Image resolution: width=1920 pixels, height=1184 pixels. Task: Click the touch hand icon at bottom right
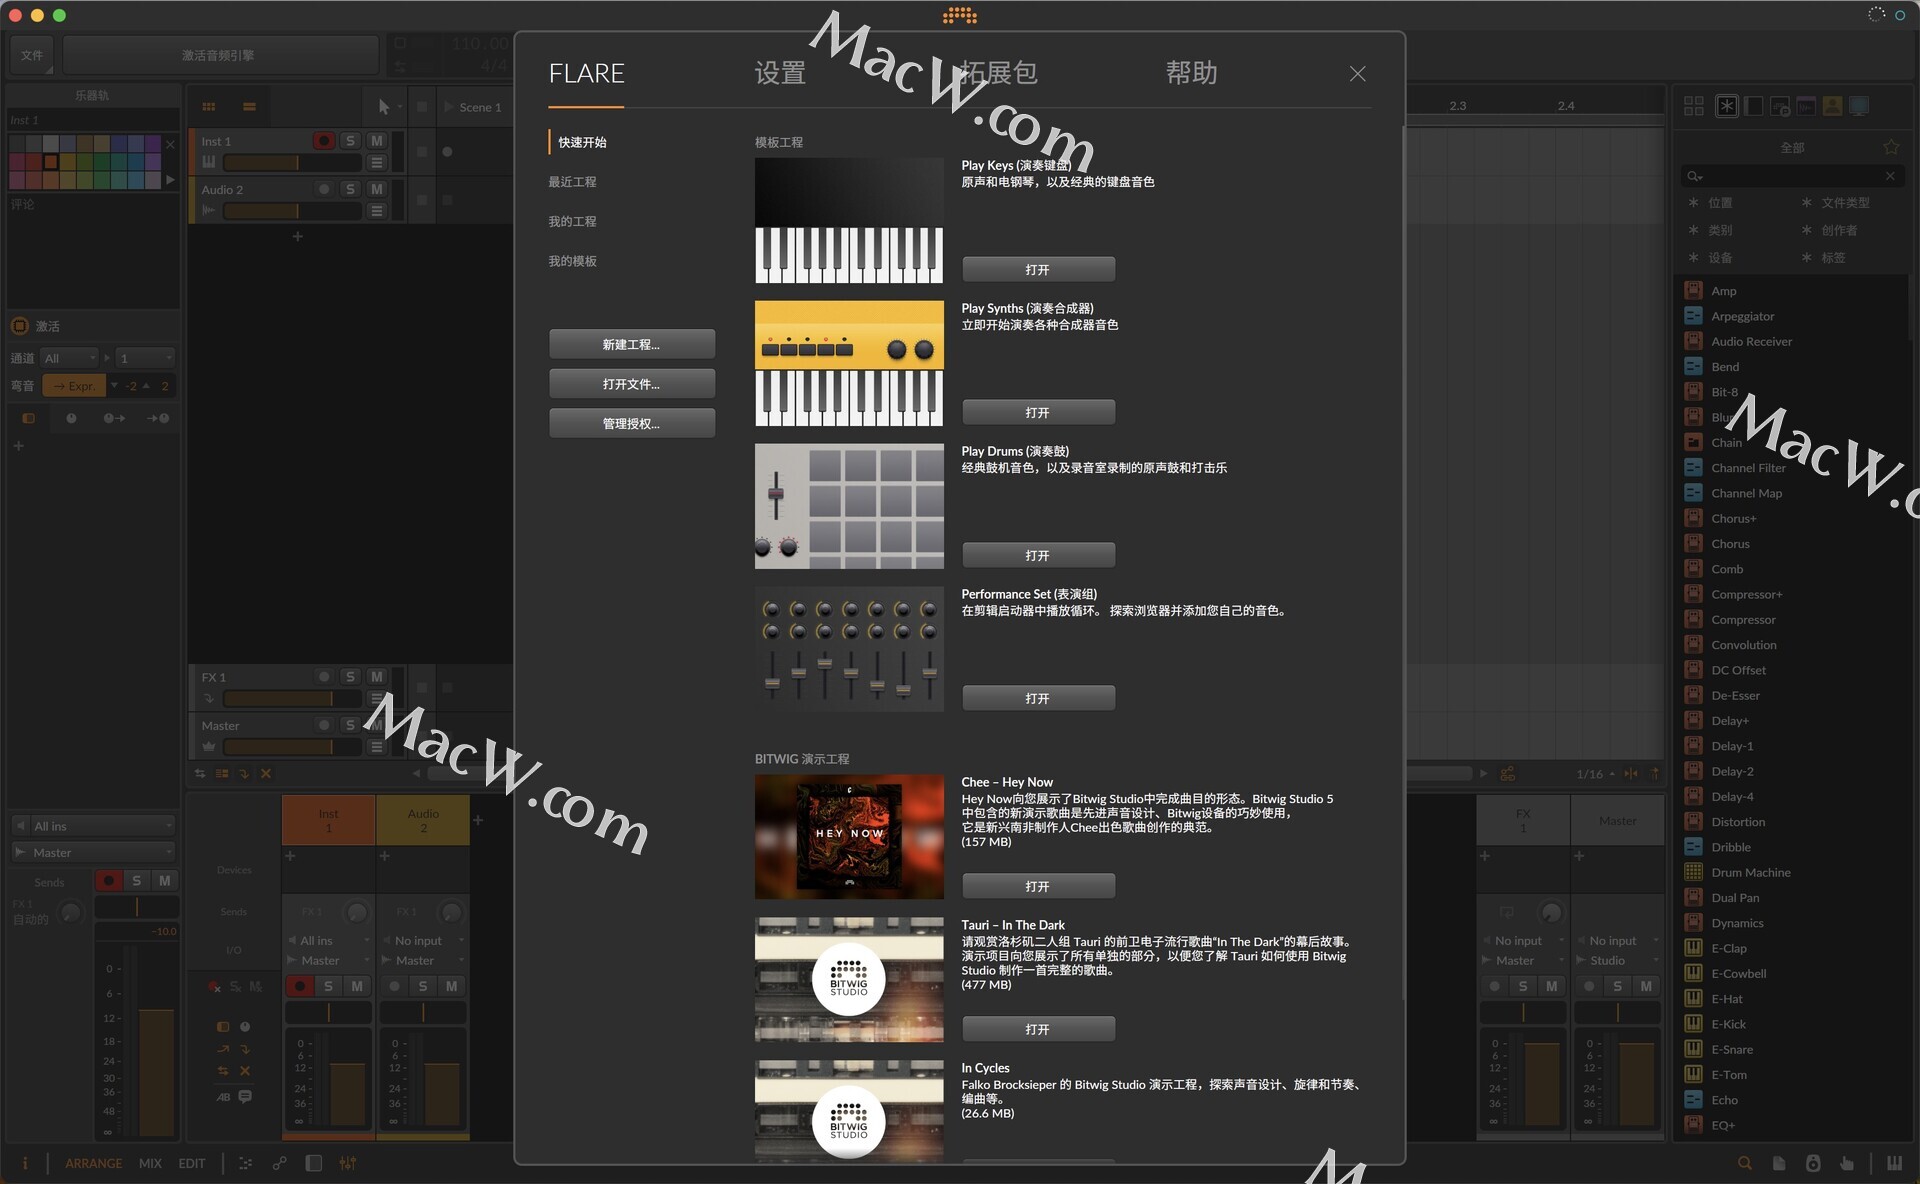pos(1847,1163)
